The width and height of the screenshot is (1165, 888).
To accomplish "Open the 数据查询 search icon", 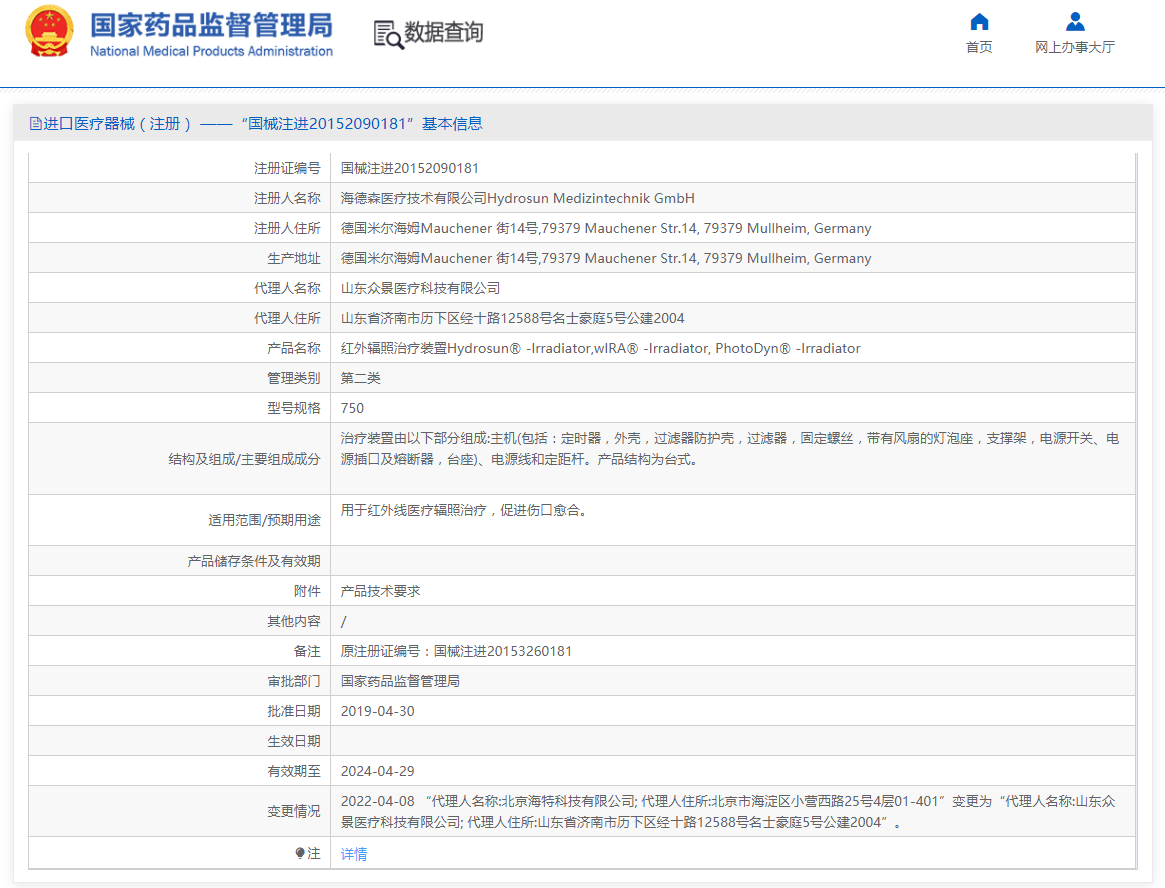I will click(389, 34).
